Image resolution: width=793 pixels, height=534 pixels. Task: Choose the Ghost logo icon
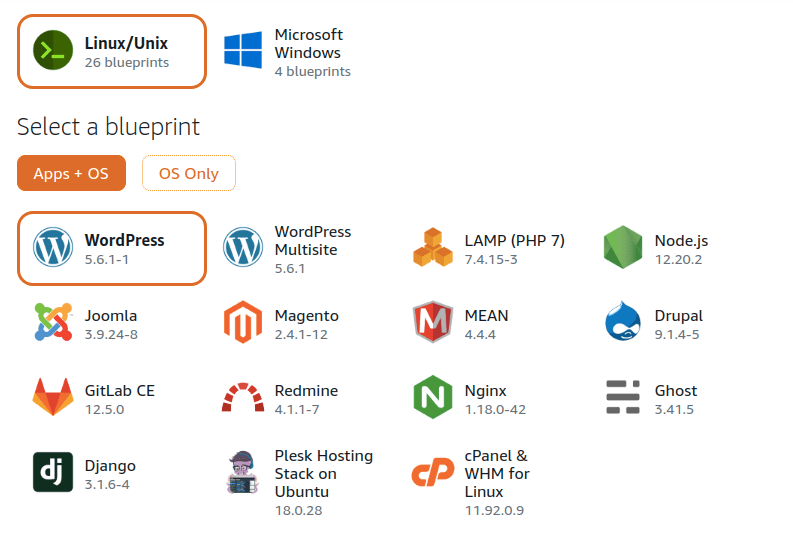point(623,397)
